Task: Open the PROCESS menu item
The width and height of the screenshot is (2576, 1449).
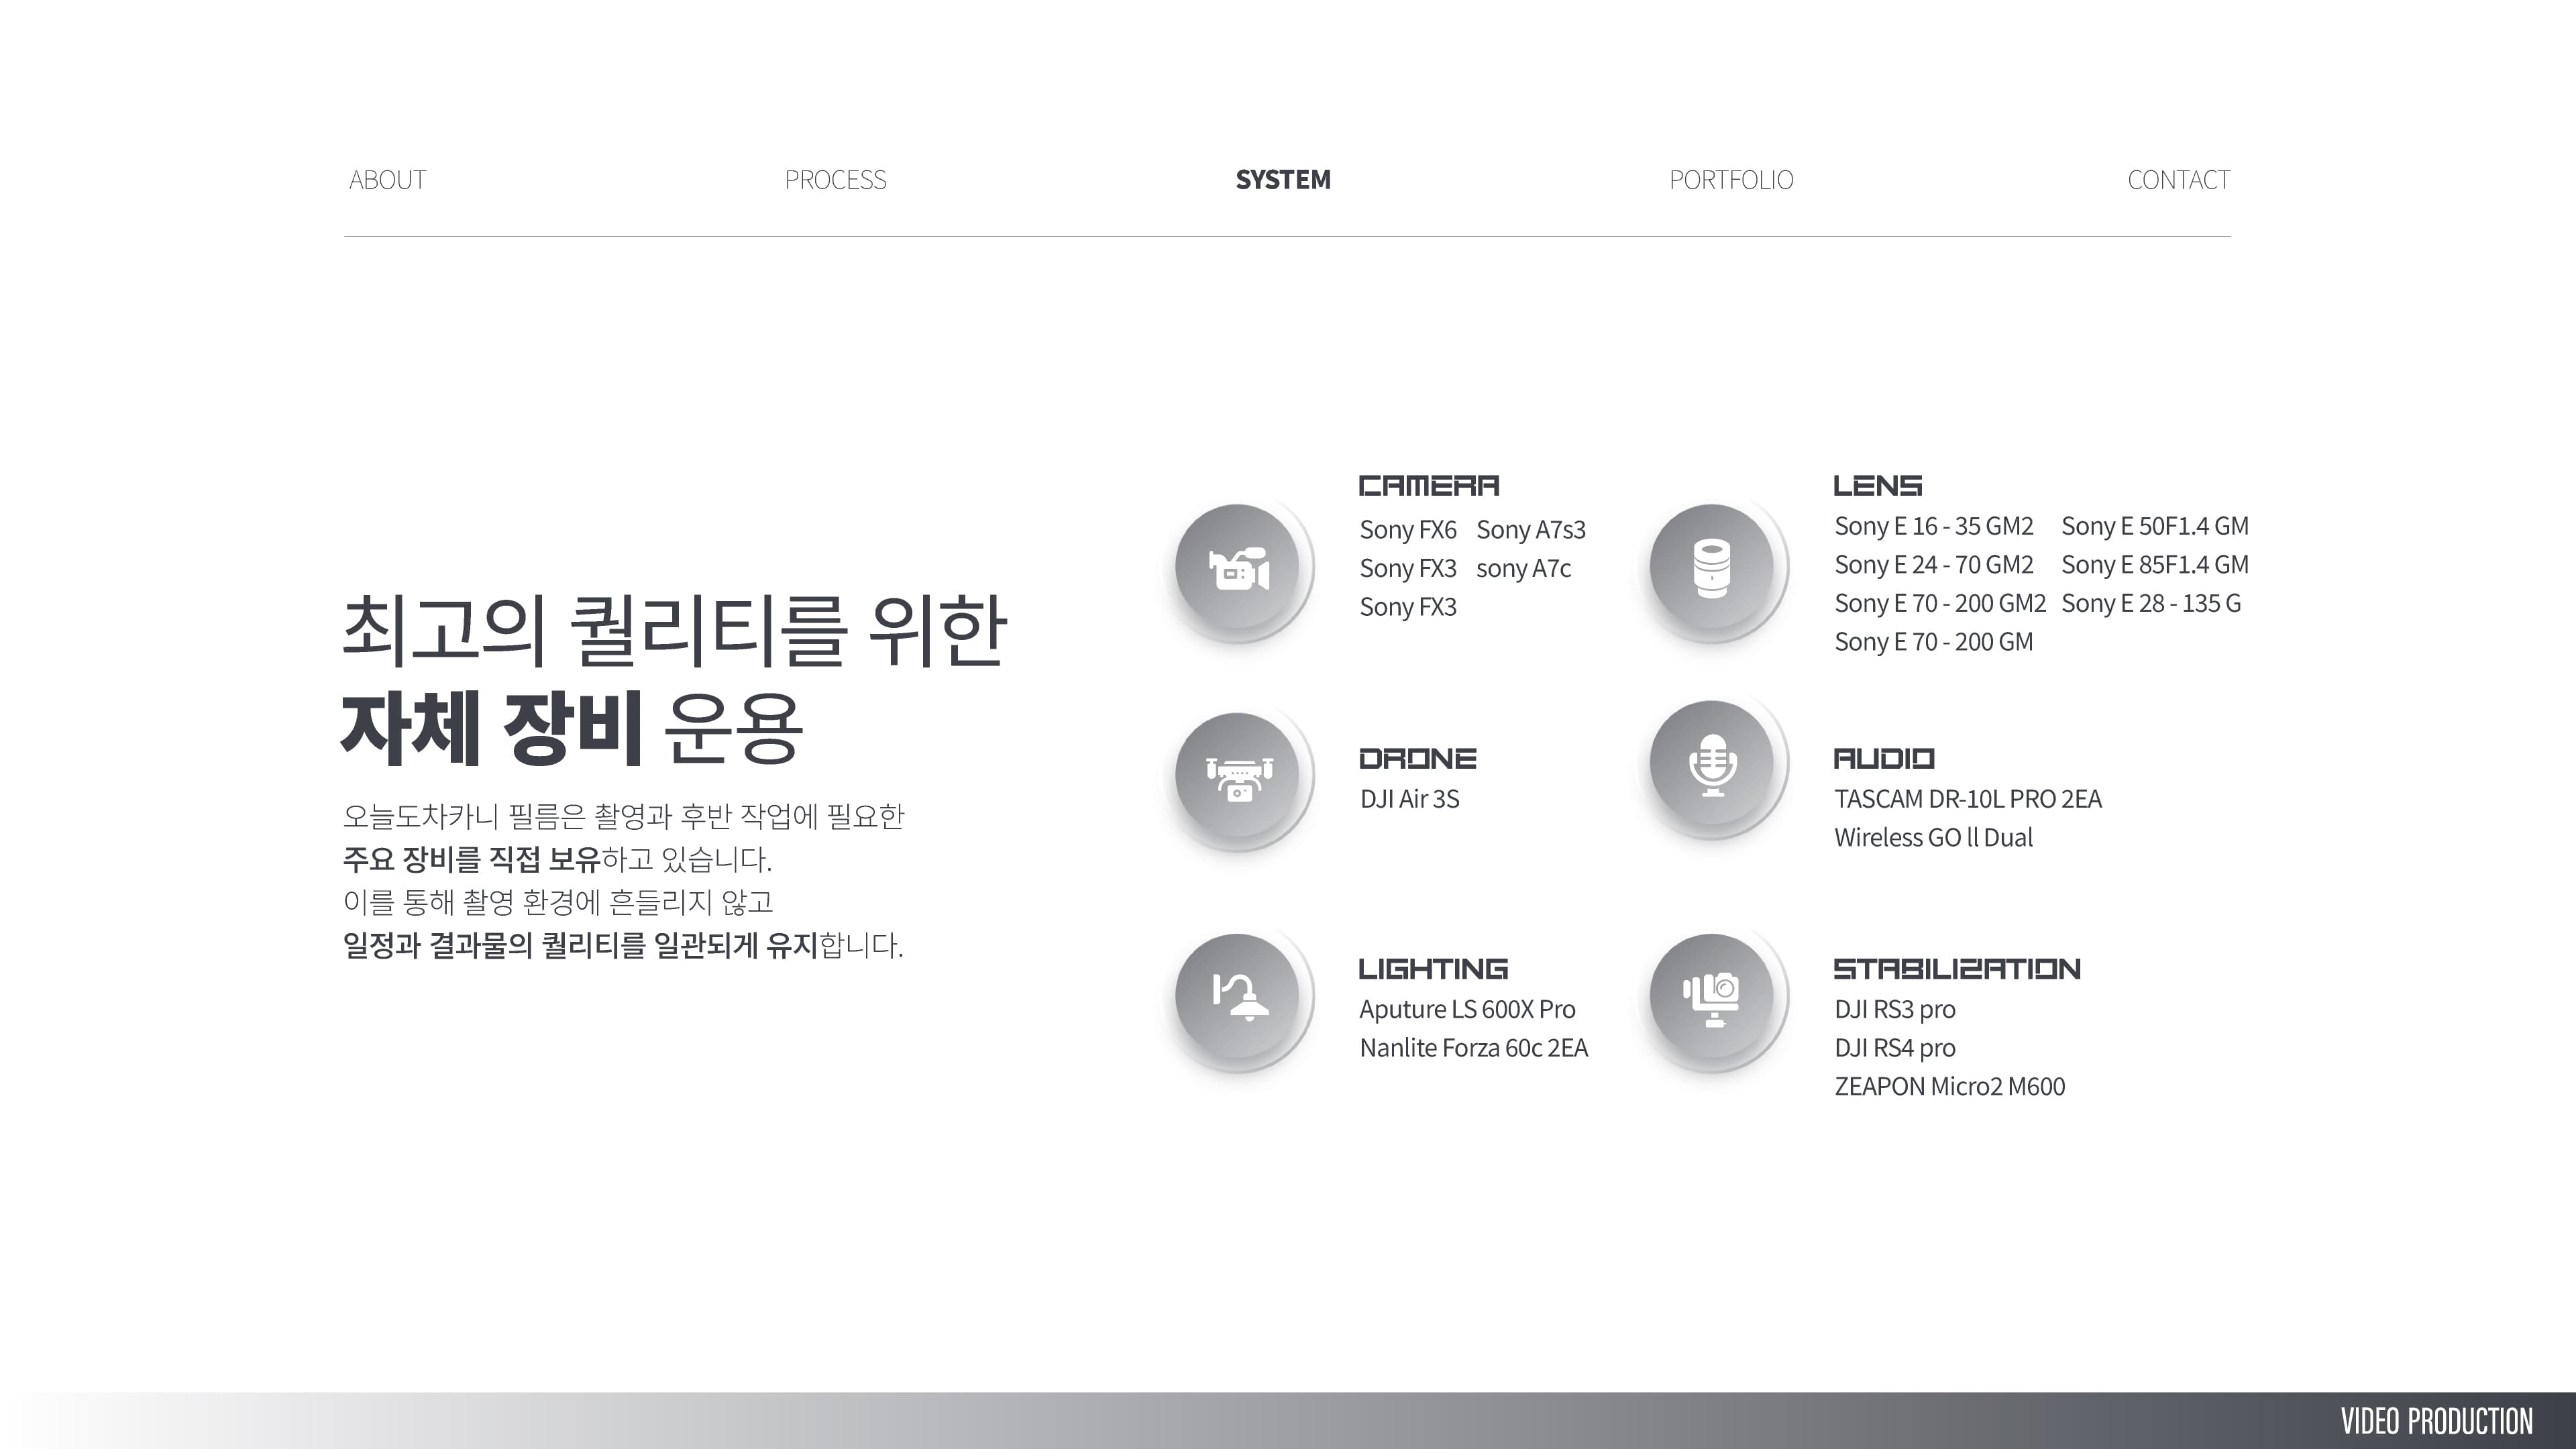Action: (x=836, y=180)
